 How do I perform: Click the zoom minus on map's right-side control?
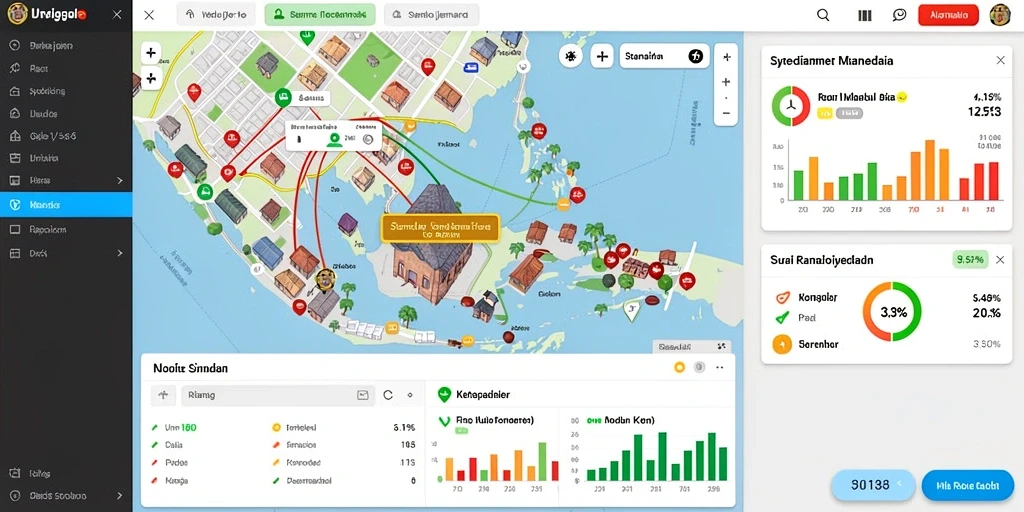(x=726, y=113)
